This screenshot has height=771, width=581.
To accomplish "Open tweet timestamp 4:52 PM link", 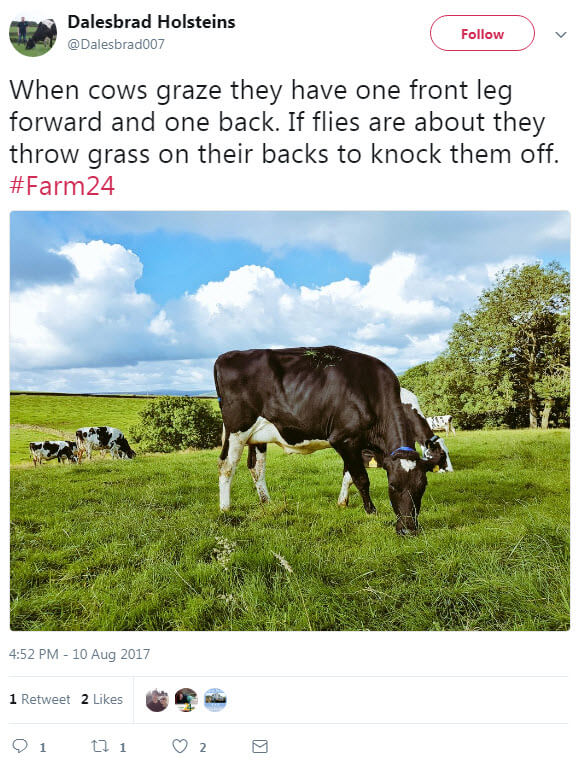I will 80,654.
